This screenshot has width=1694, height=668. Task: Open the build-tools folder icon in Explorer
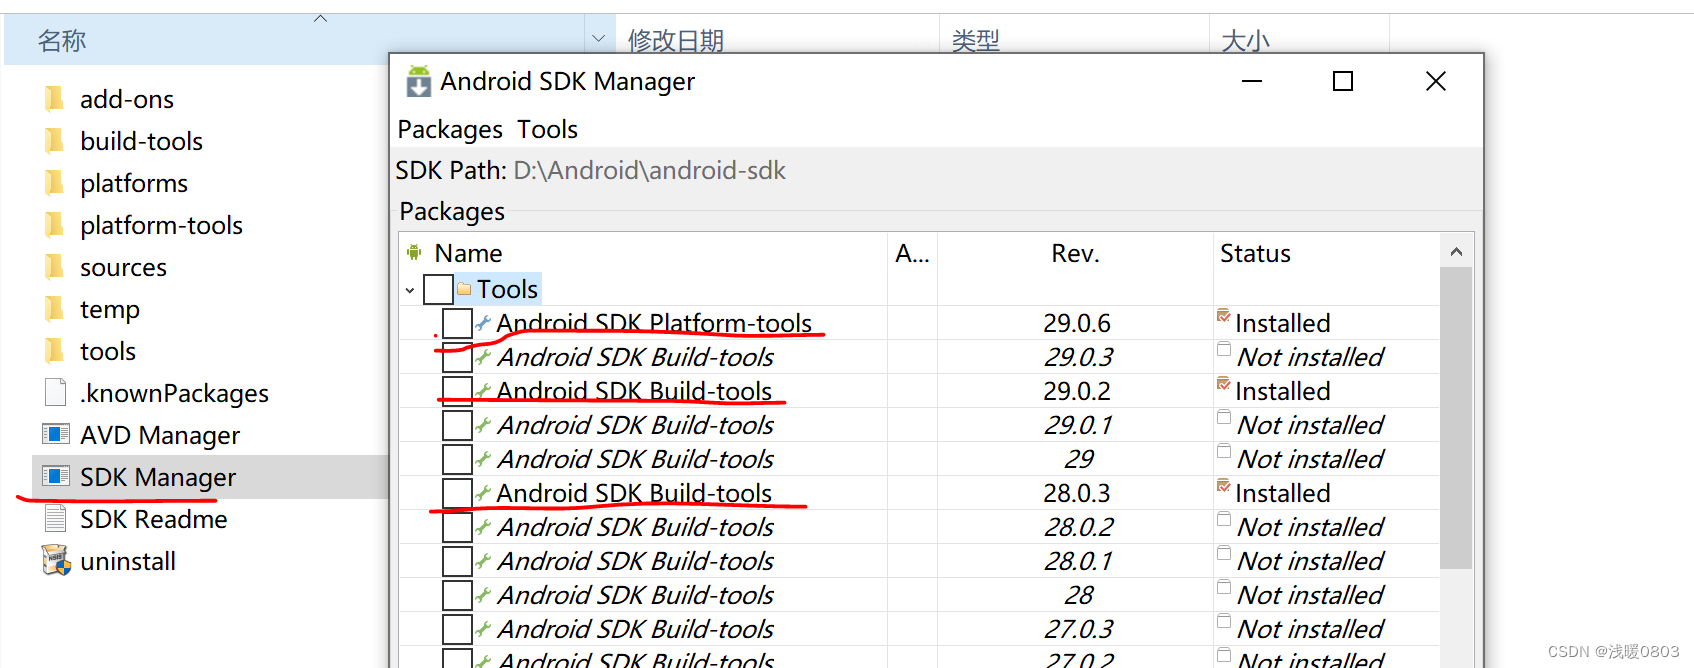tap(55, 141)
